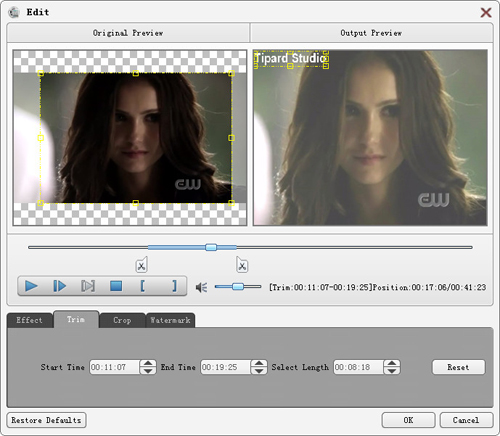The image size is (500, 436).
Task: Click the top-right crop handle in Original Preview
Action: (x=231, y=73)
